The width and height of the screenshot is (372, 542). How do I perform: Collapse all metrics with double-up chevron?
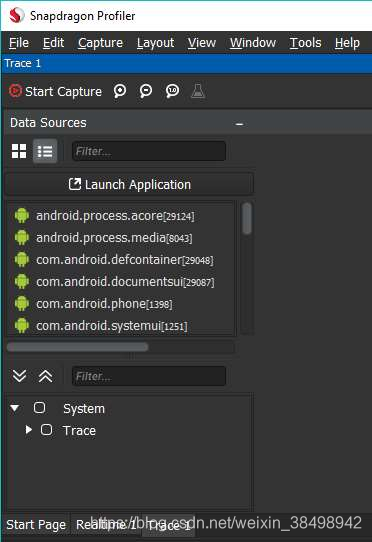pyautogui.click(x=45, y=376)
